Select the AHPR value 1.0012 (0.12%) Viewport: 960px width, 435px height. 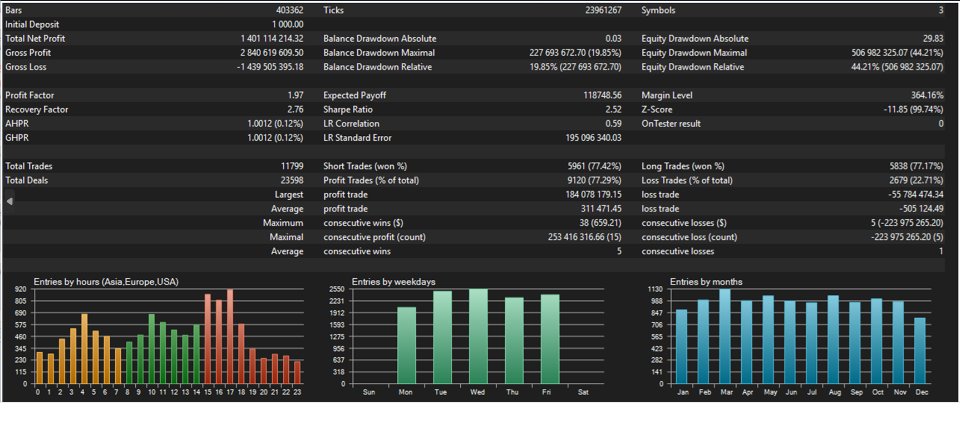click(276, 124)
